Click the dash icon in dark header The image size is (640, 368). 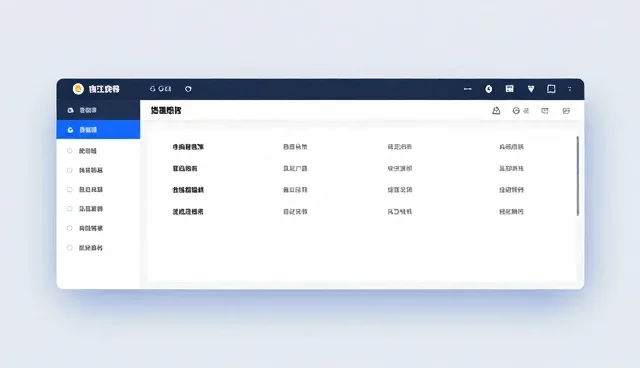pos(468,89)
